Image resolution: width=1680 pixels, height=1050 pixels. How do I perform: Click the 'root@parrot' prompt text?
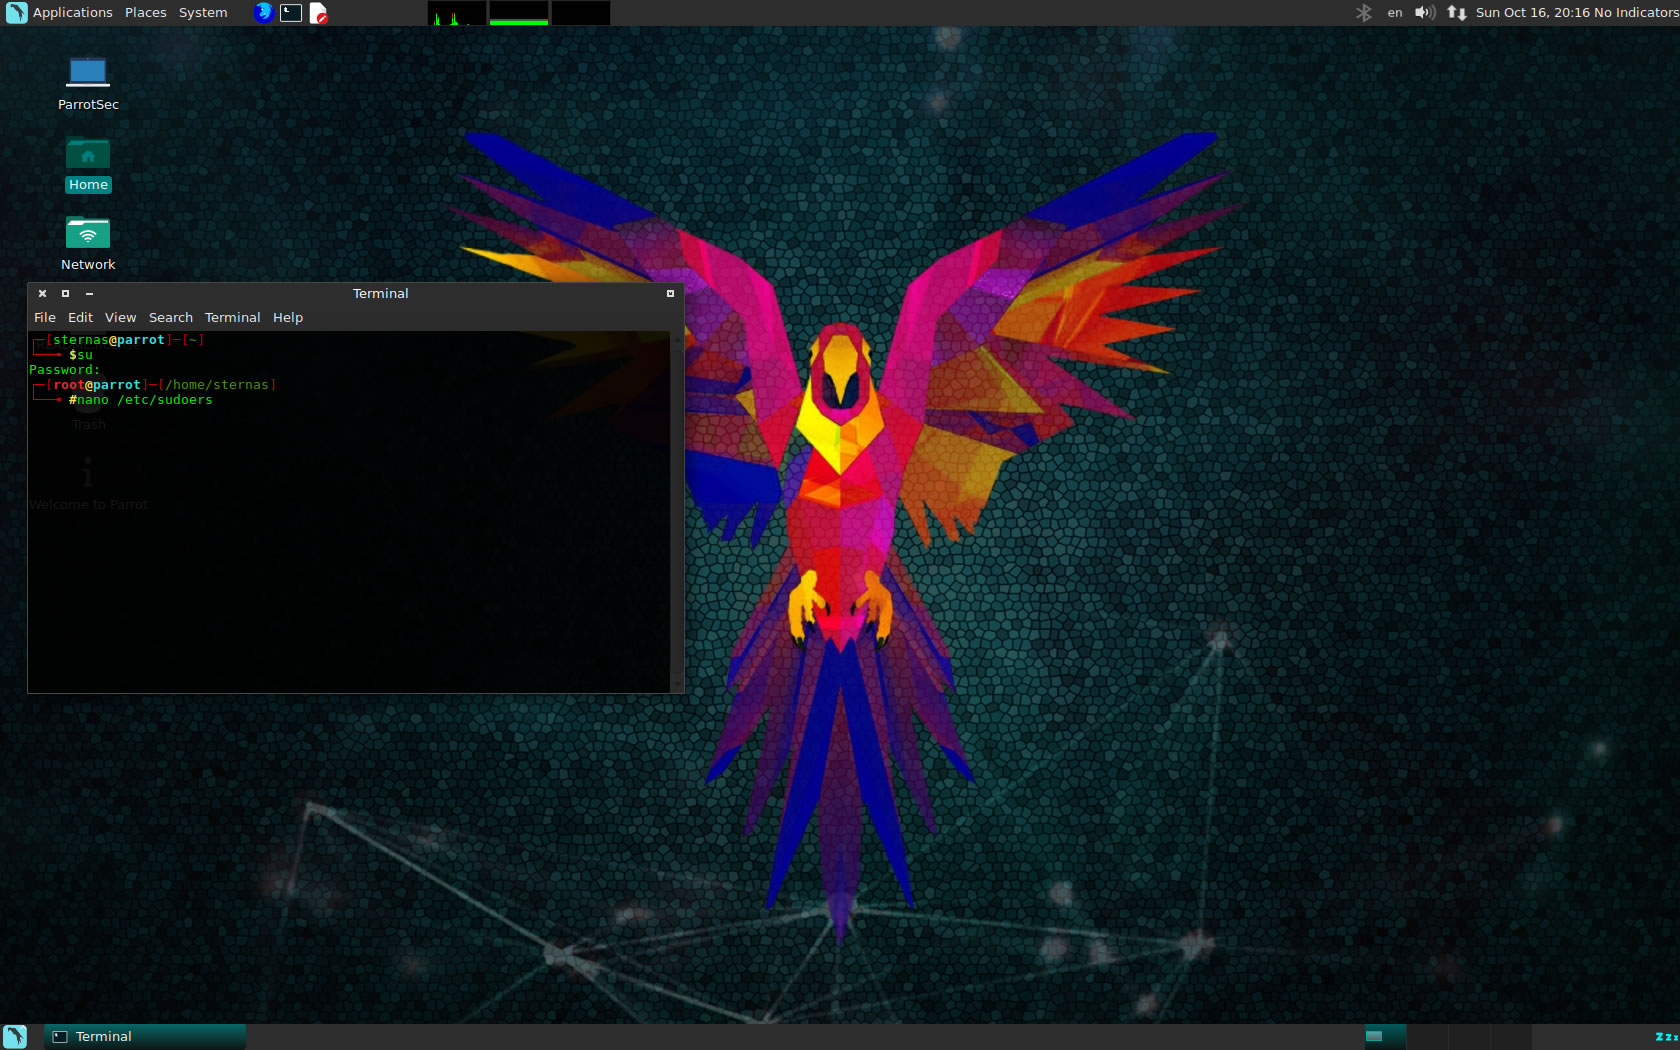[x=97, y=385]
